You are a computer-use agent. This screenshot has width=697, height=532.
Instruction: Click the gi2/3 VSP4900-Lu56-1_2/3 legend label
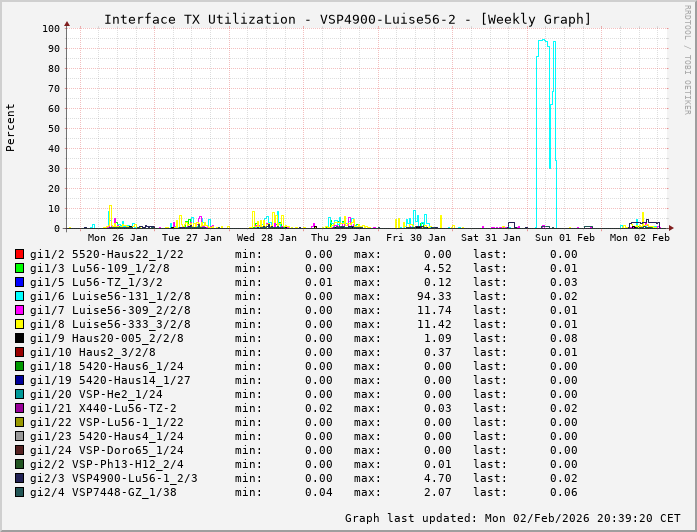point(113,478)
